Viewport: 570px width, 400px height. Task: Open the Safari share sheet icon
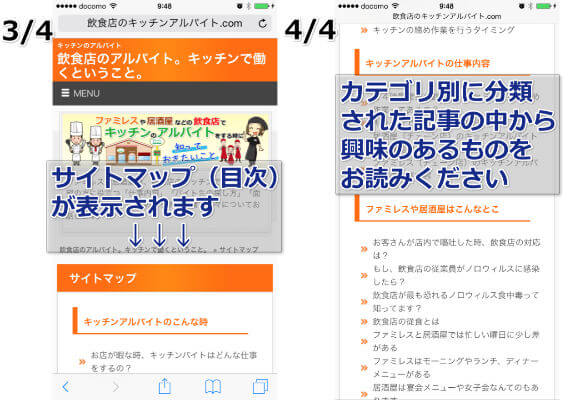pos(165,386)
